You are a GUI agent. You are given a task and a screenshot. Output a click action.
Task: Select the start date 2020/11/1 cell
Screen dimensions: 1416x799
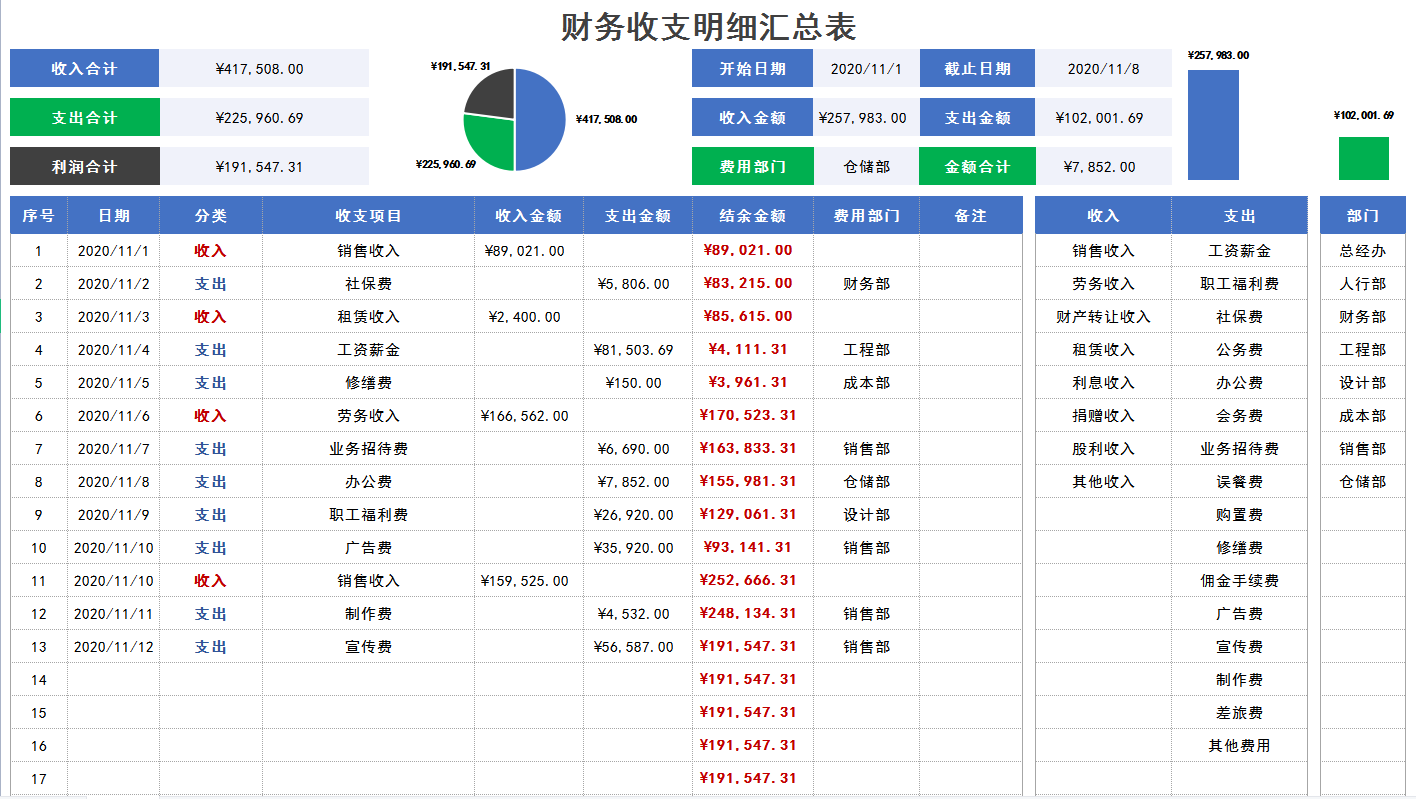(866, 69)
